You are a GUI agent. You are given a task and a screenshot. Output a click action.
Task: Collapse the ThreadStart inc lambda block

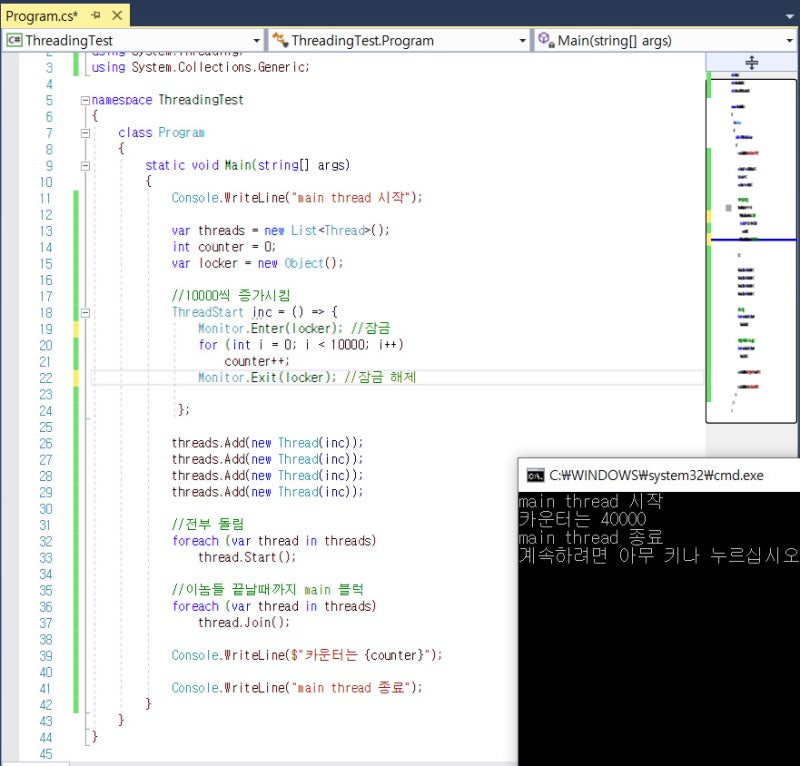pos(84,313)
